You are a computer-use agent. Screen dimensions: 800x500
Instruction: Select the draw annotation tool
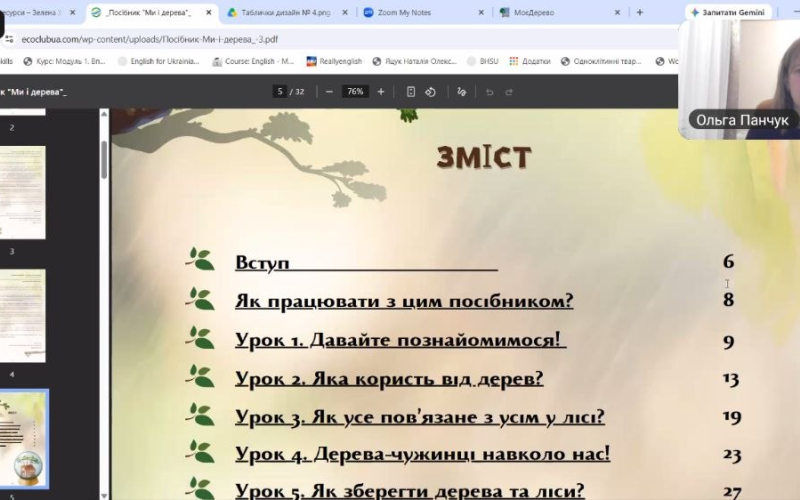click(x=462, y=92)
